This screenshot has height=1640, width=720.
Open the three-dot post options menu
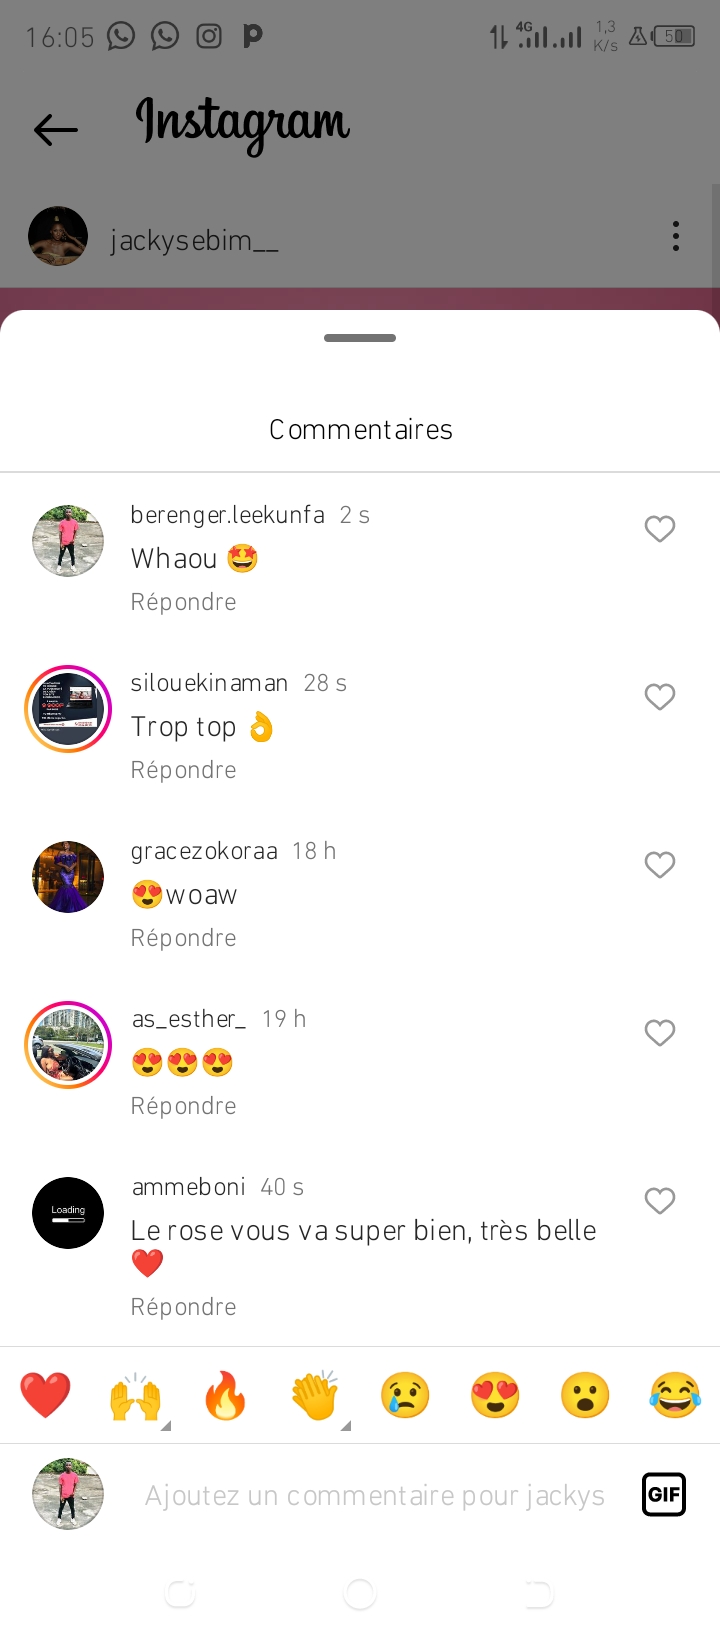click(x=676, y=237)
